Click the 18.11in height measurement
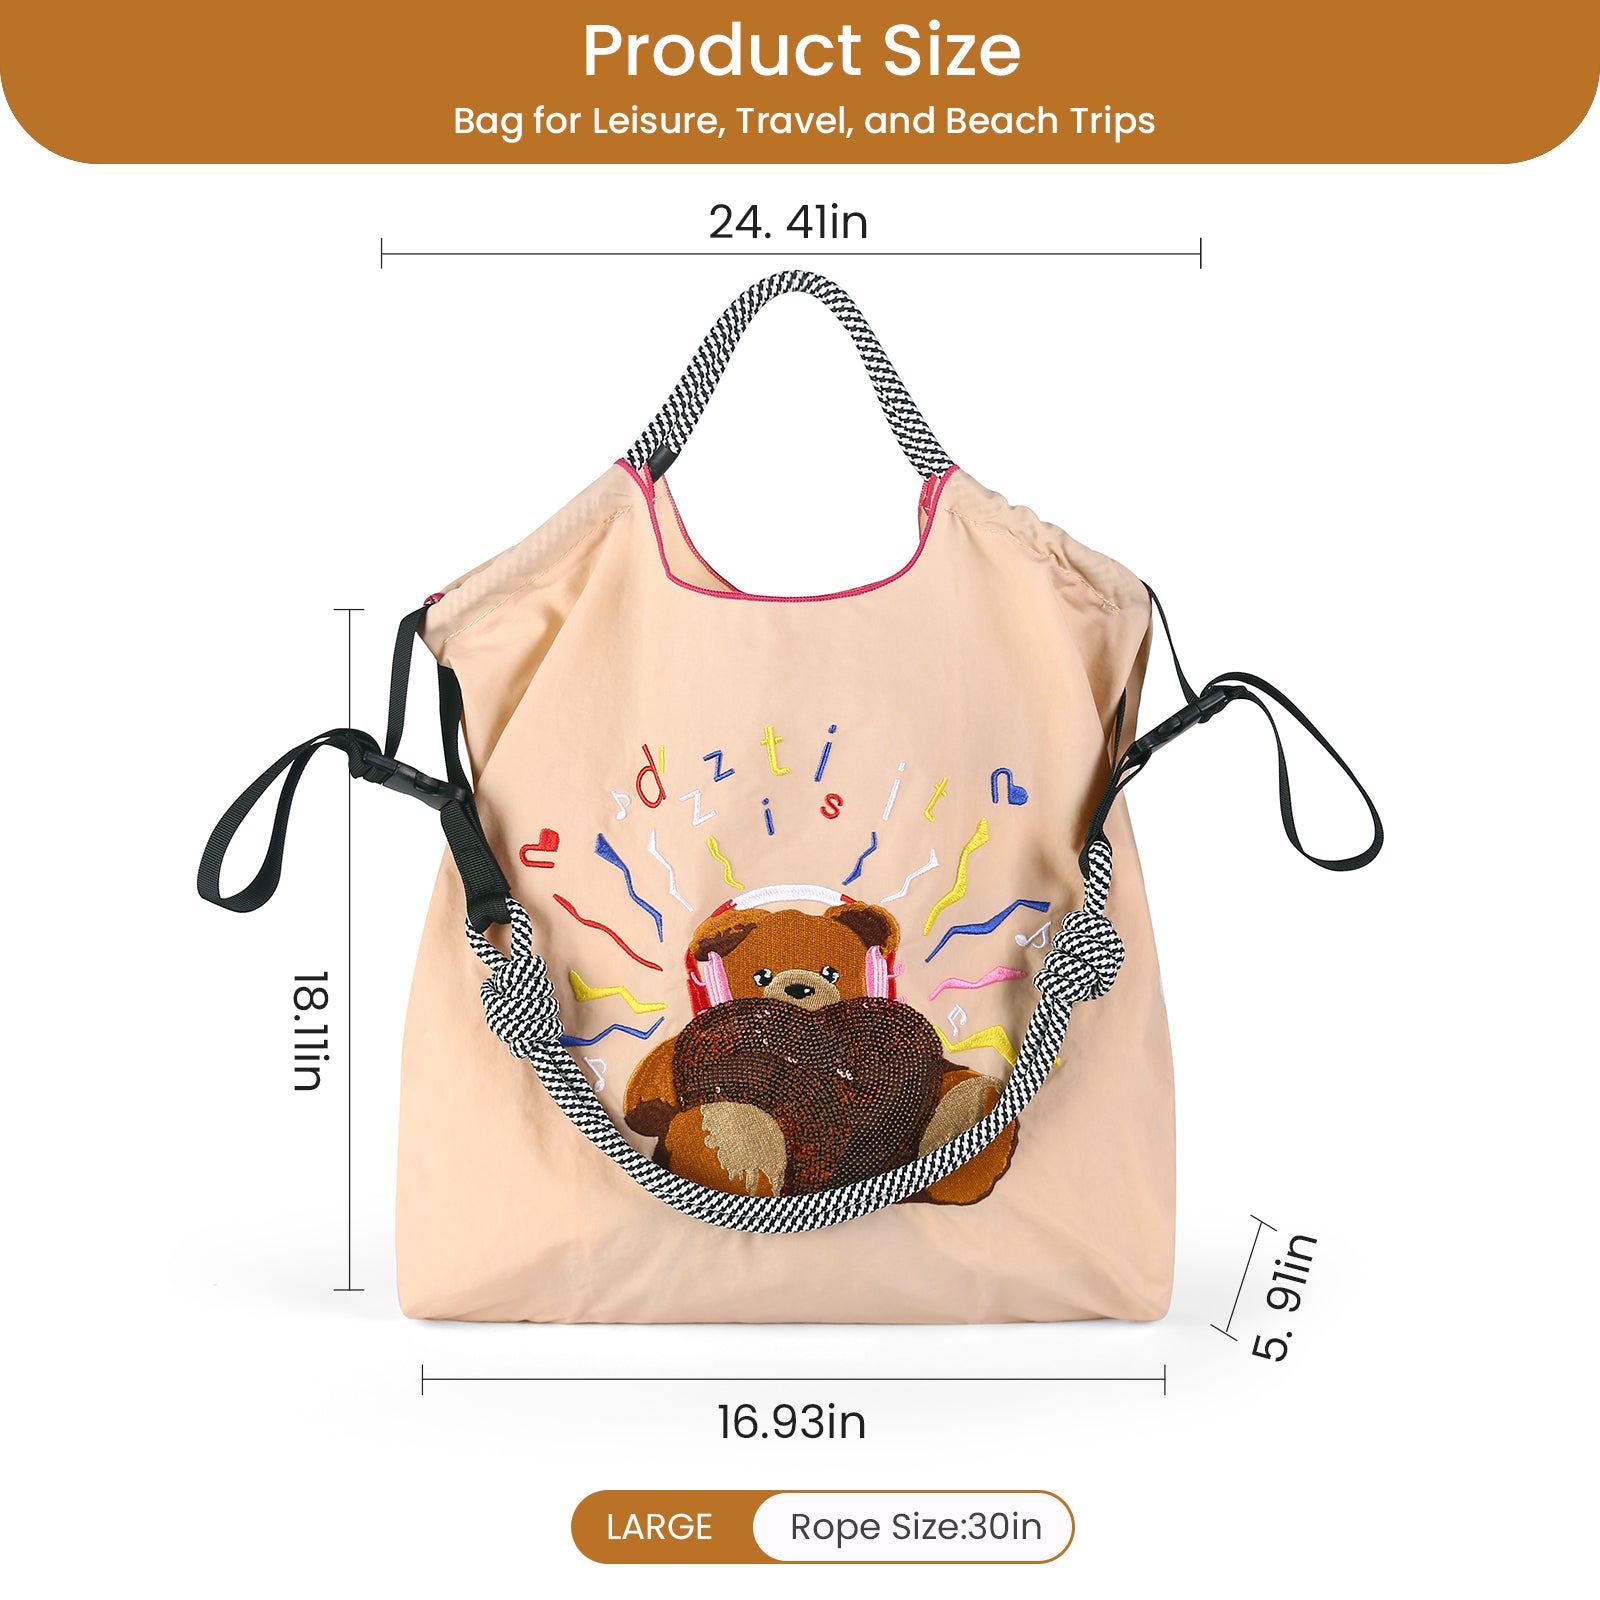 coord(310,1030)
